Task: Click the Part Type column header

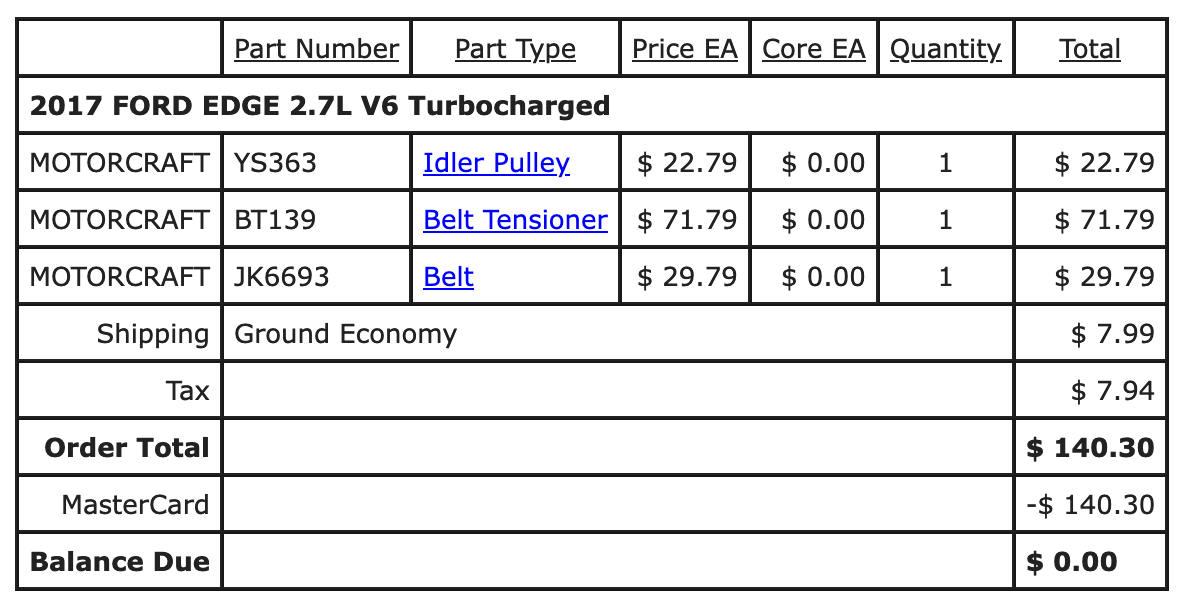Action: 515,49
